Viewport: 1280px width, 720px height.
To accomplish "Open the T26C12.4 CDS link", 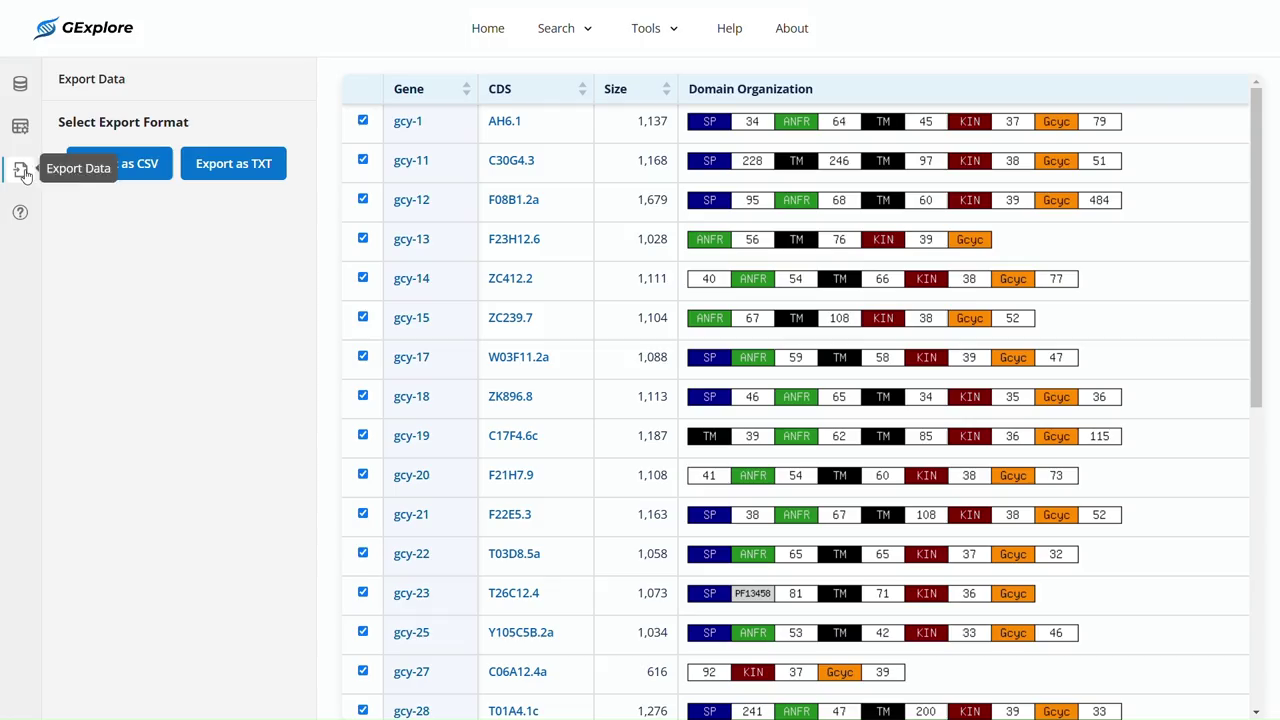I will click(513, 593).
